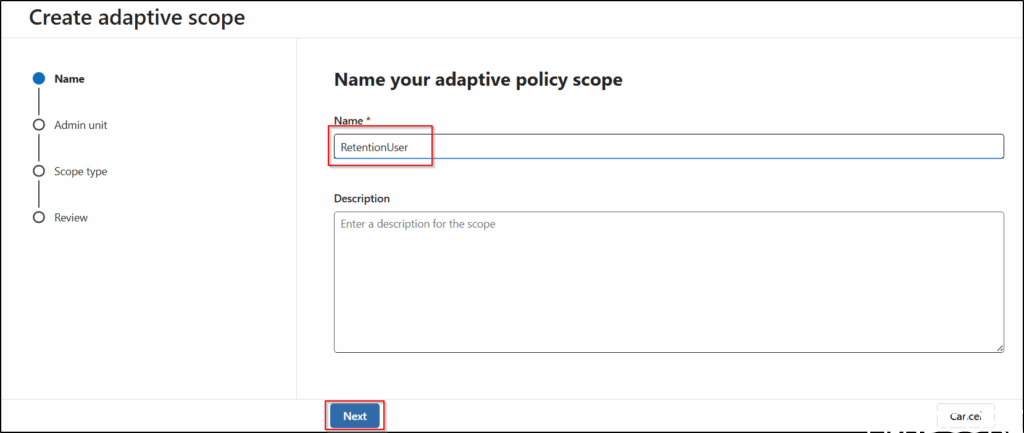Viewport: 1024px width, 433px height.
Task: Click the 'Create adaptive scope' page title
Action: pyautogui.click(x=136, y=17)
